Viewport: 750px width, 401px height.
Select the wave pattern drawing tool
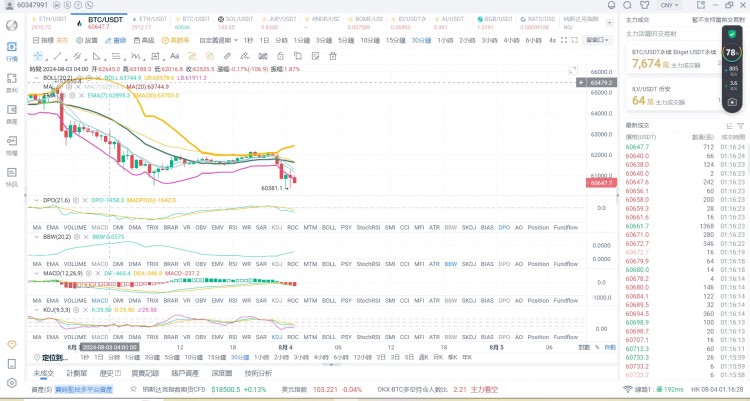point(135,56)
